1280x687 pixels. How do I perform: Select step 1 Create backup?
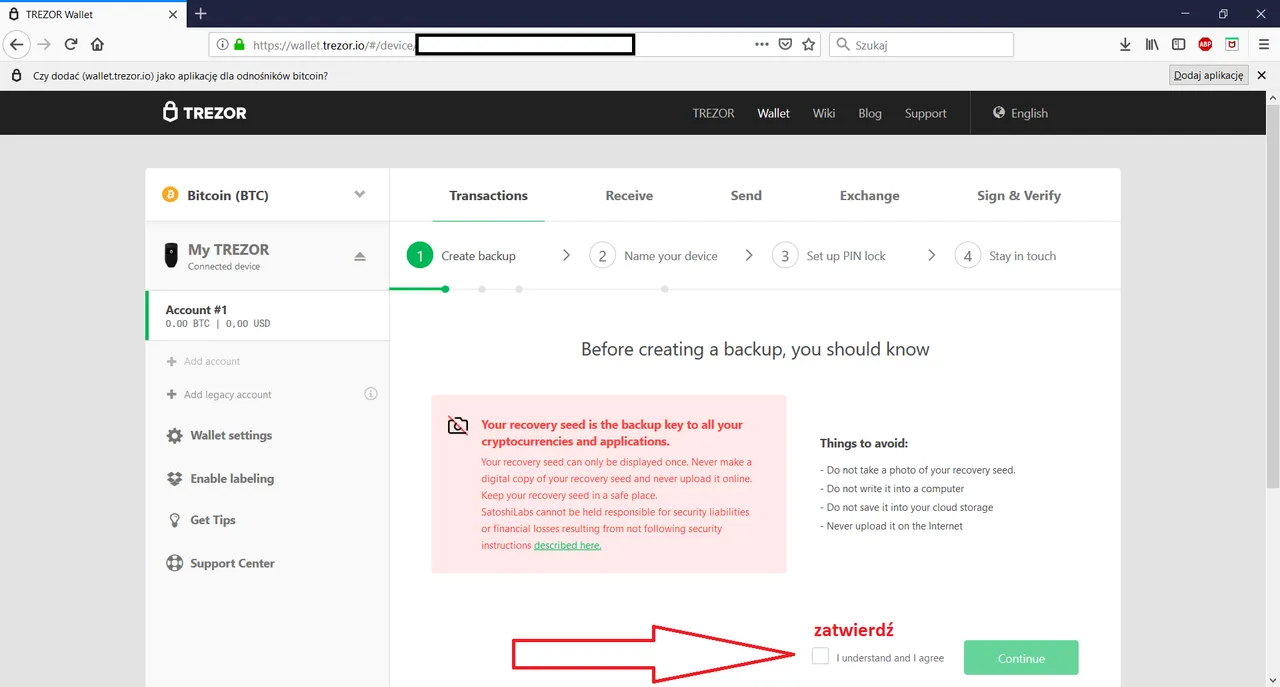tap(462, 256)
